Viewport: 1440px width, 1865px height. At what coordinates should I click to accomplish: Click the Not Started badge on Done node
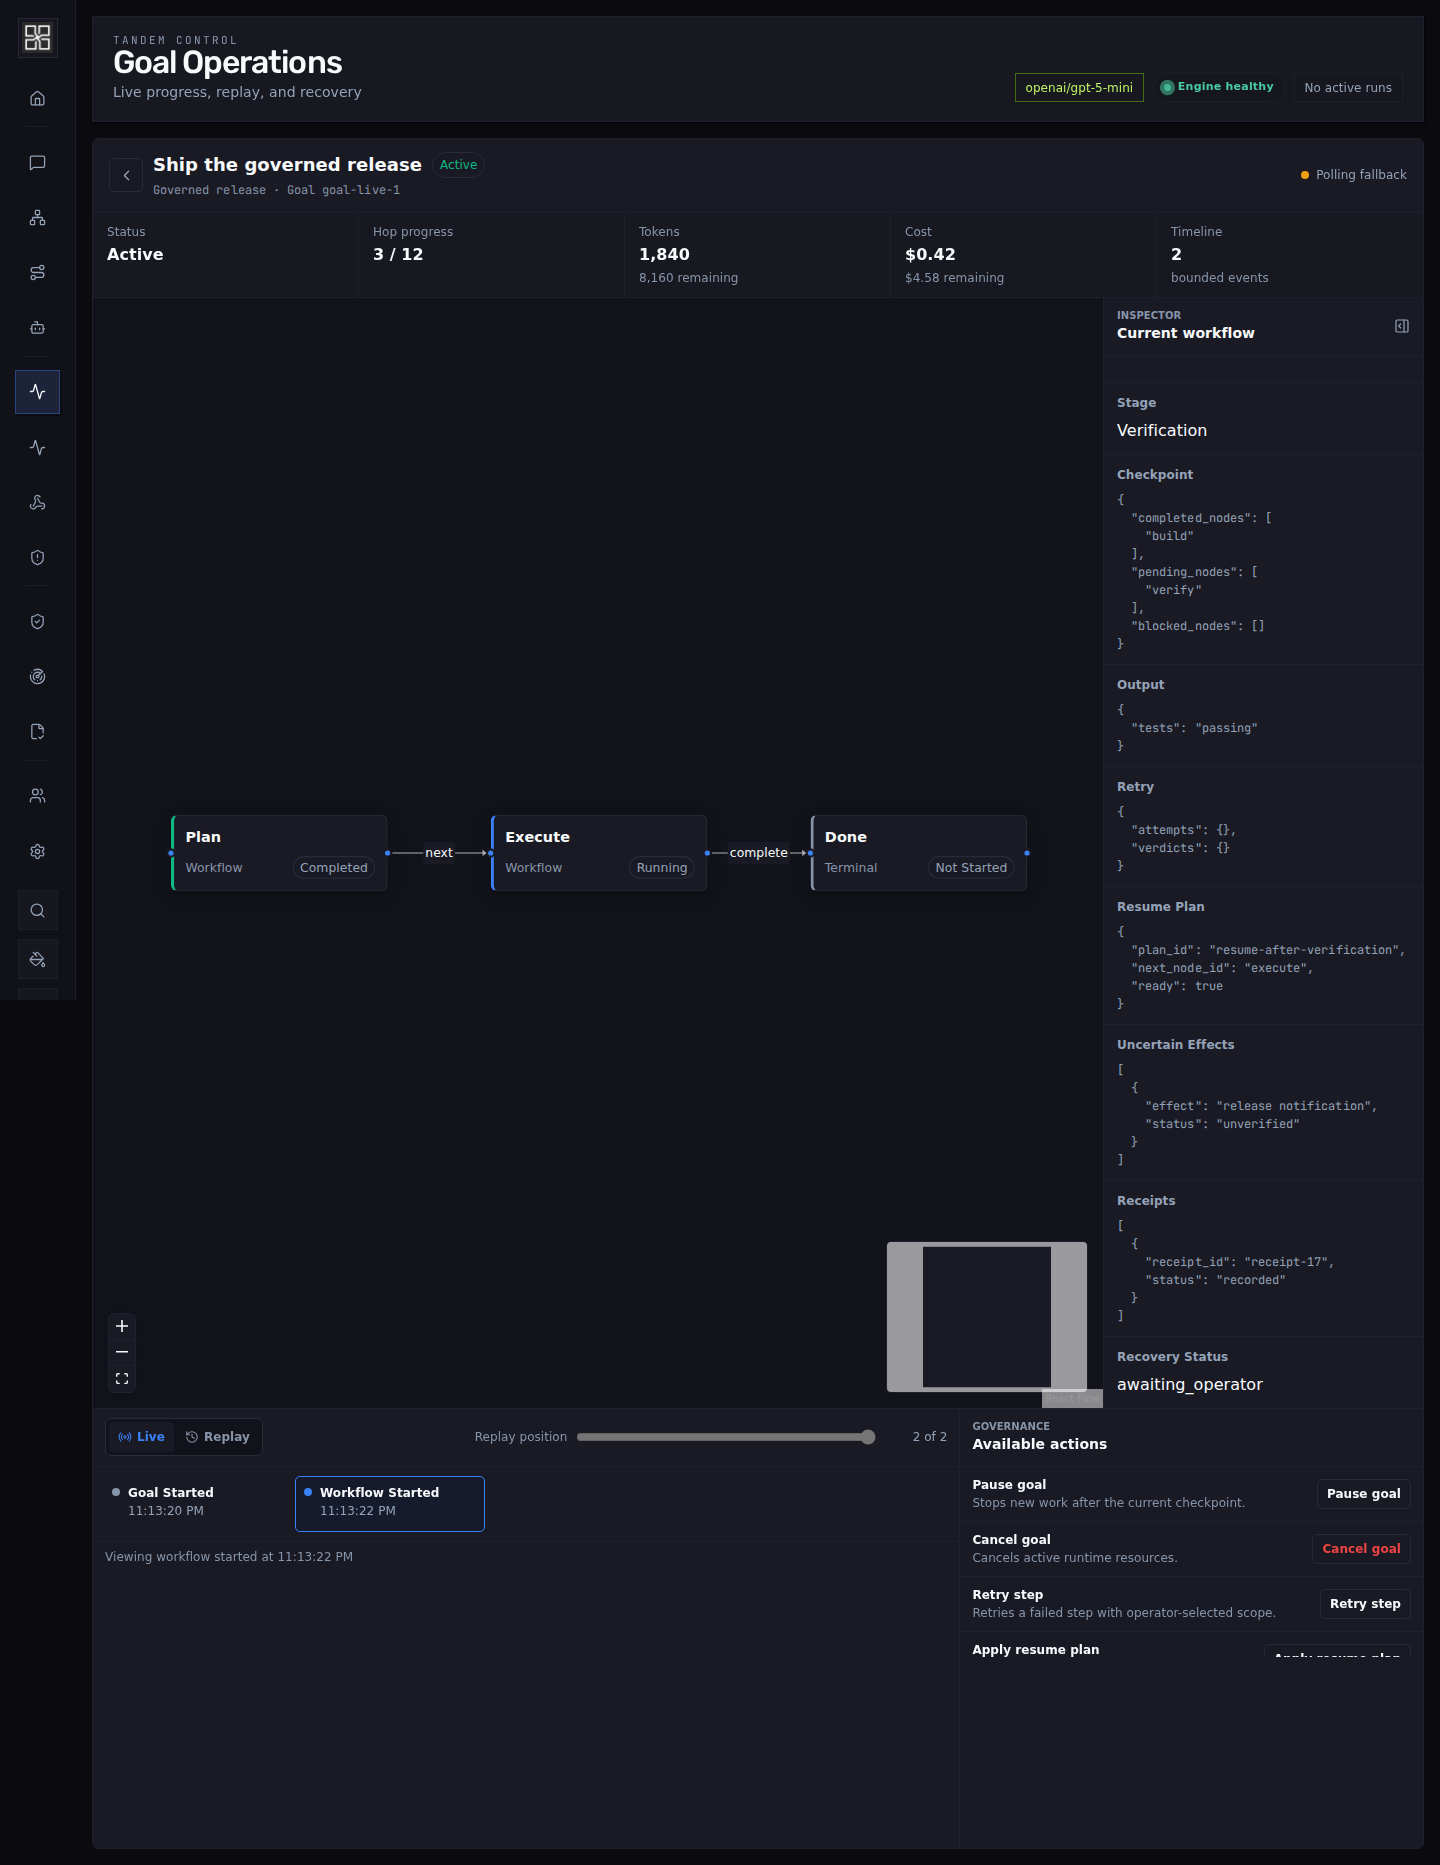pyautogui.click(x=971, y=868)
